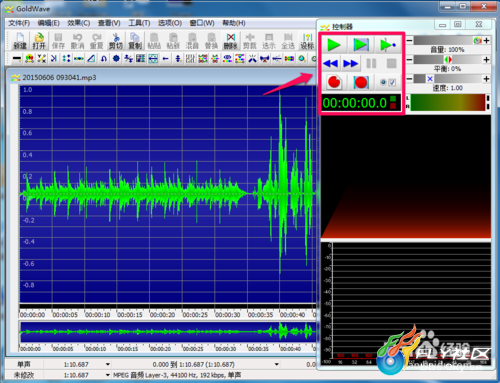Image resolution: width=500 pixels, height=383 pixels.
Task: Click the 保存 (Save) toolbar icon
Action: click(x=58, y=41)
